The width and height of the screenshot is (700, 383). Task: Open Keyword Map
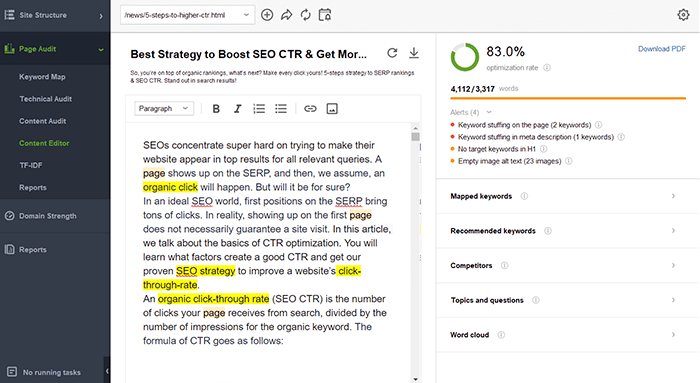click(42, 77)
